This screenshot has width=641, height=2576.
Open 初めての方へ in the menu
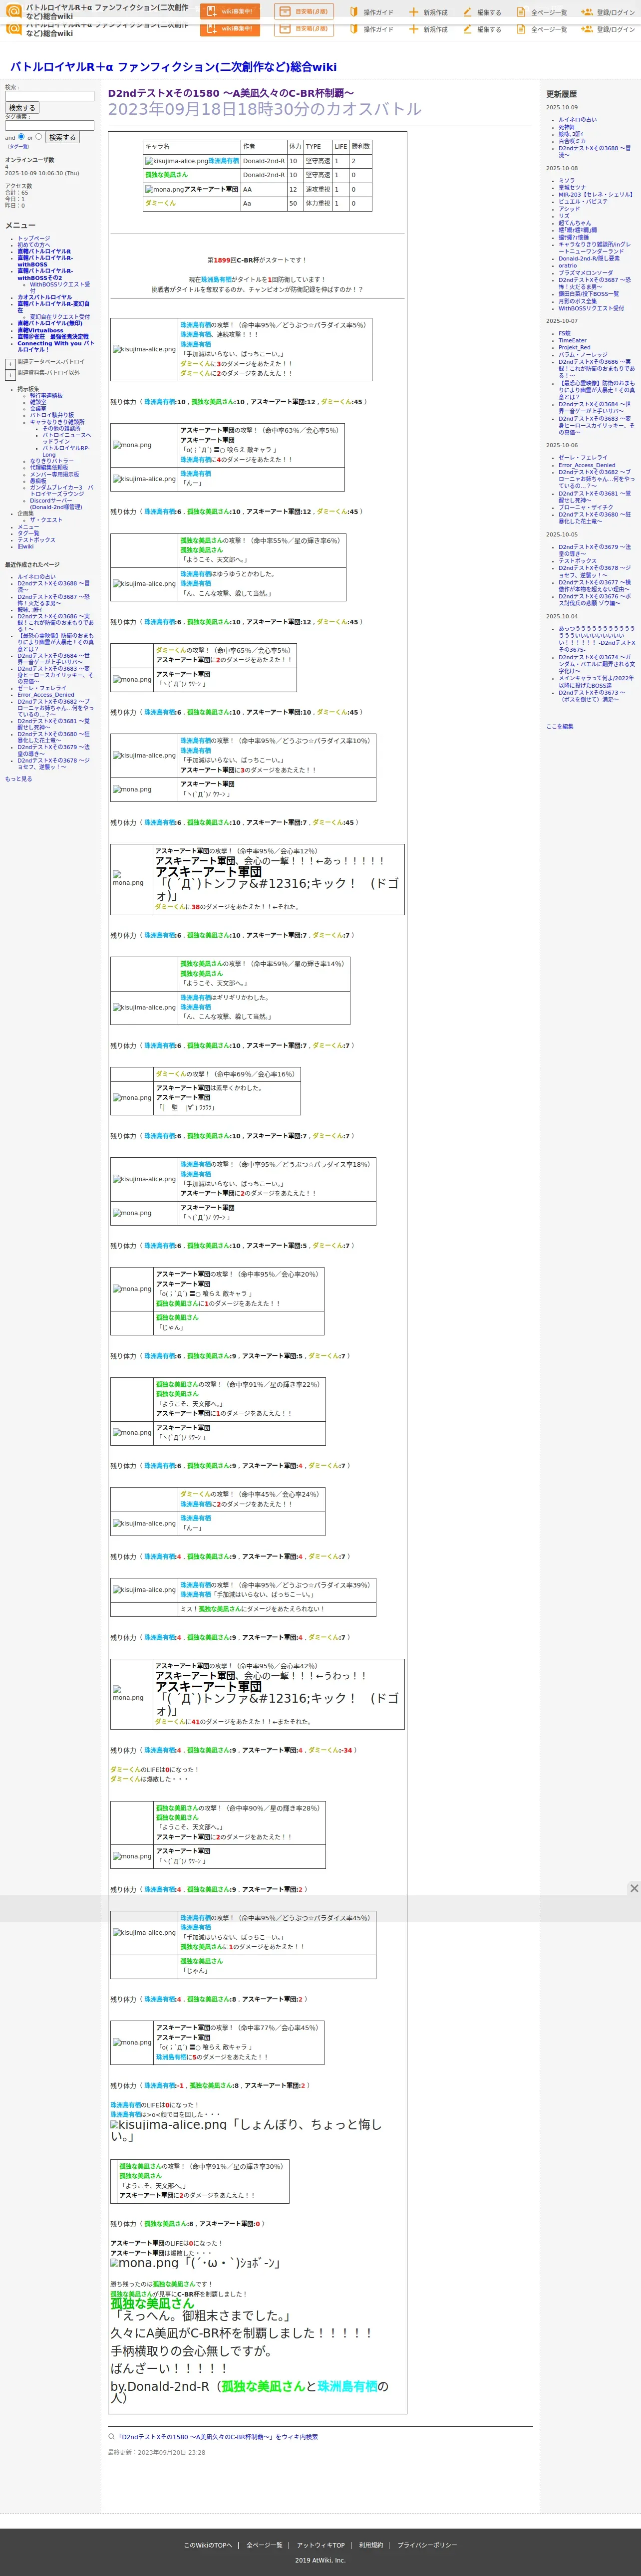click(x=33, y=245)
